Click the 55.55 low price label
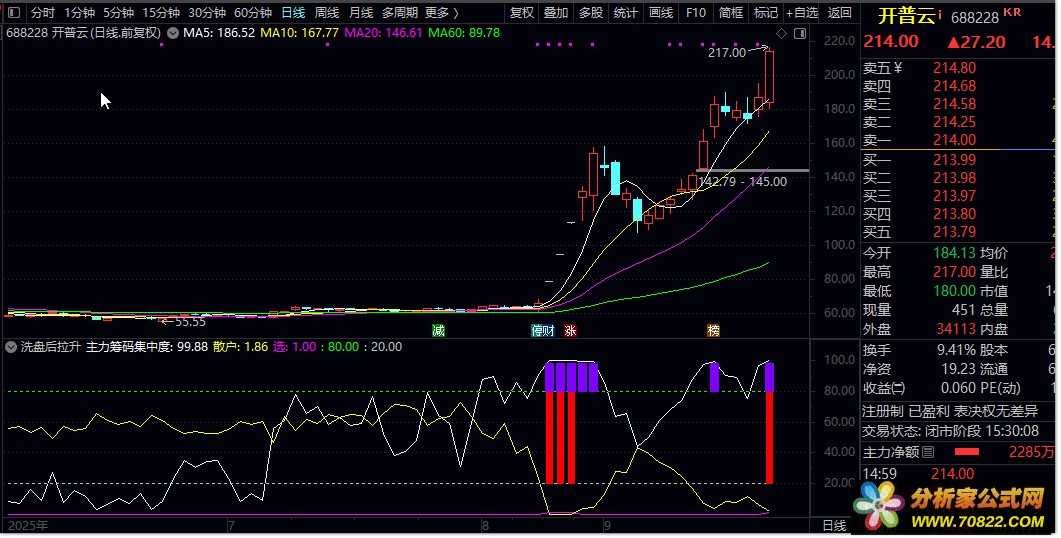Image resolution: width=1061 pixels, height=538 pixels. [x=190, y=322]
